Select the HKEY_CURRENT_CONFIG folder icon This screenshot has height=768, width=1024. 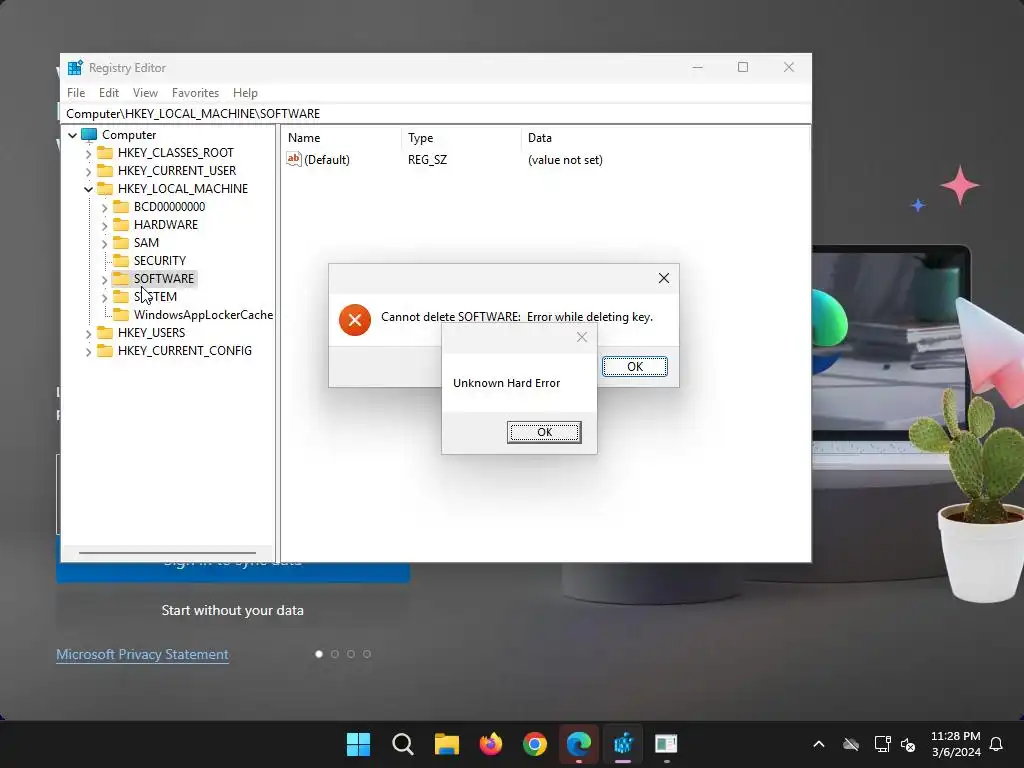pyautogui.click(x=105, y=351)
